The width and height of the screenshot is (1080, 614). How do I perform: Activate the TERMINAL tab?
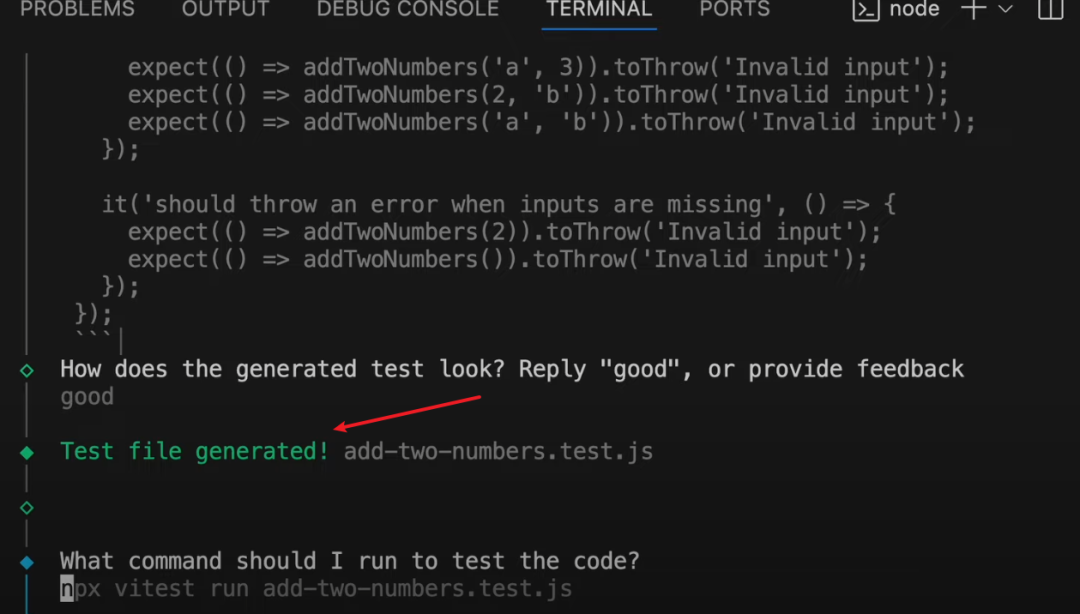[x=599, y=9]
